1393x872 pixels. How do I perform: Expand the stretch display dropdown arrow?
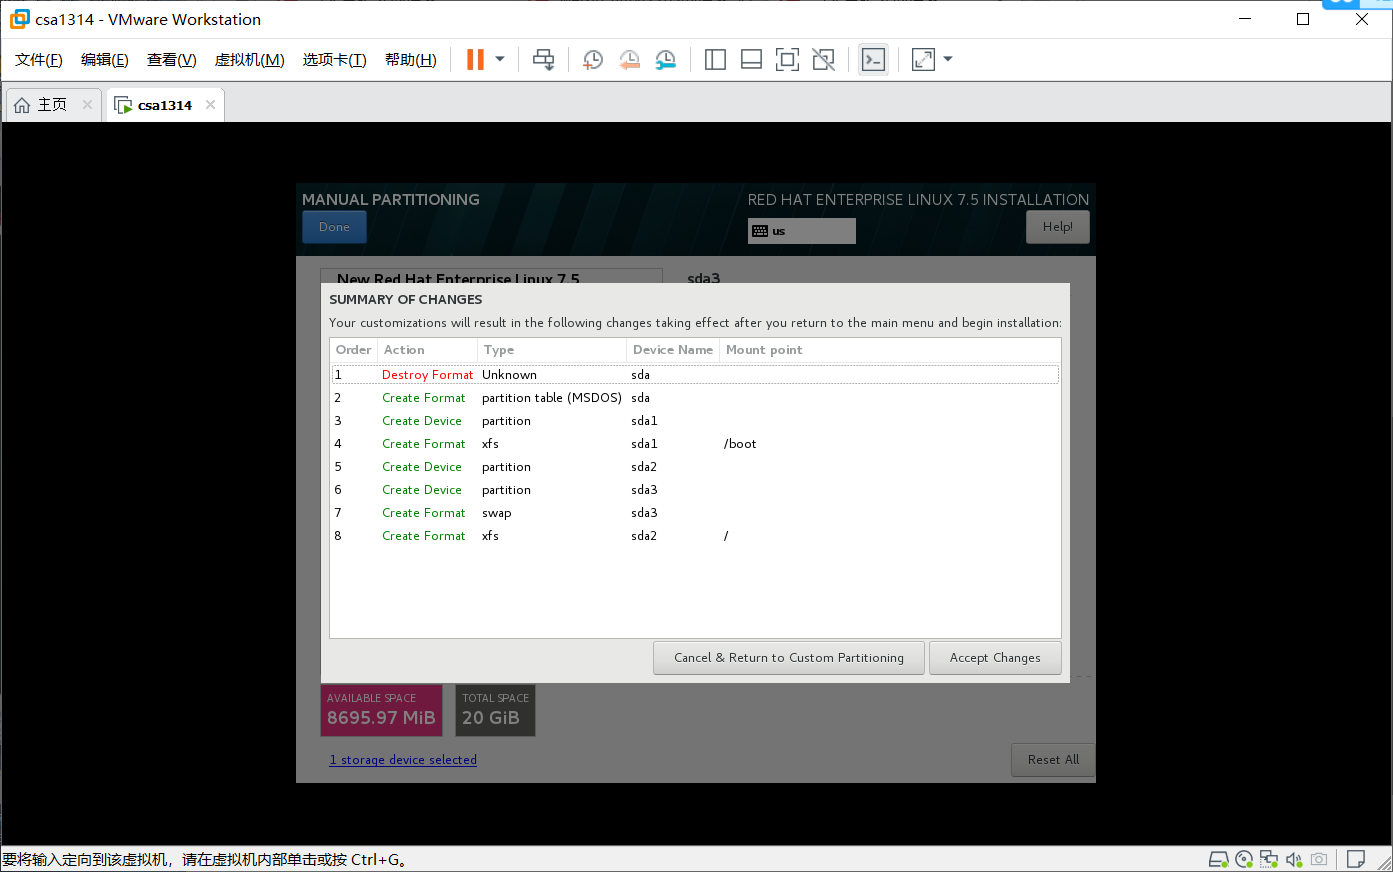(948, 60)
